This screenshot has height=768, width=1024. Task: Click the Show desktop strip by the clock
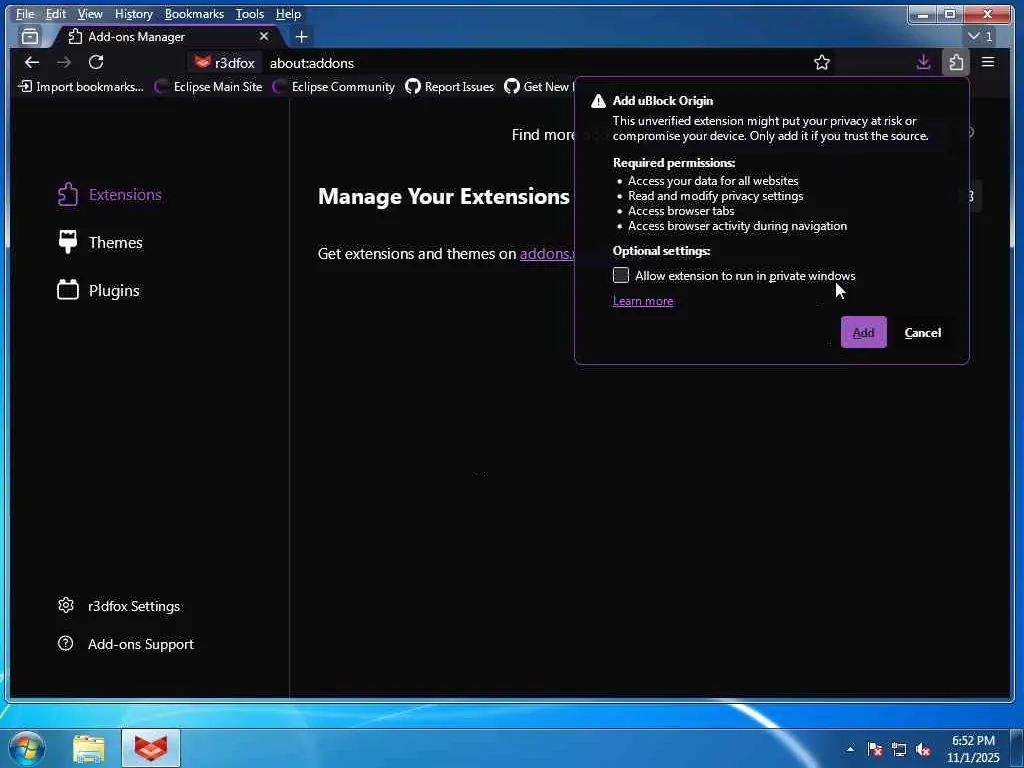tap(1016, 748)
